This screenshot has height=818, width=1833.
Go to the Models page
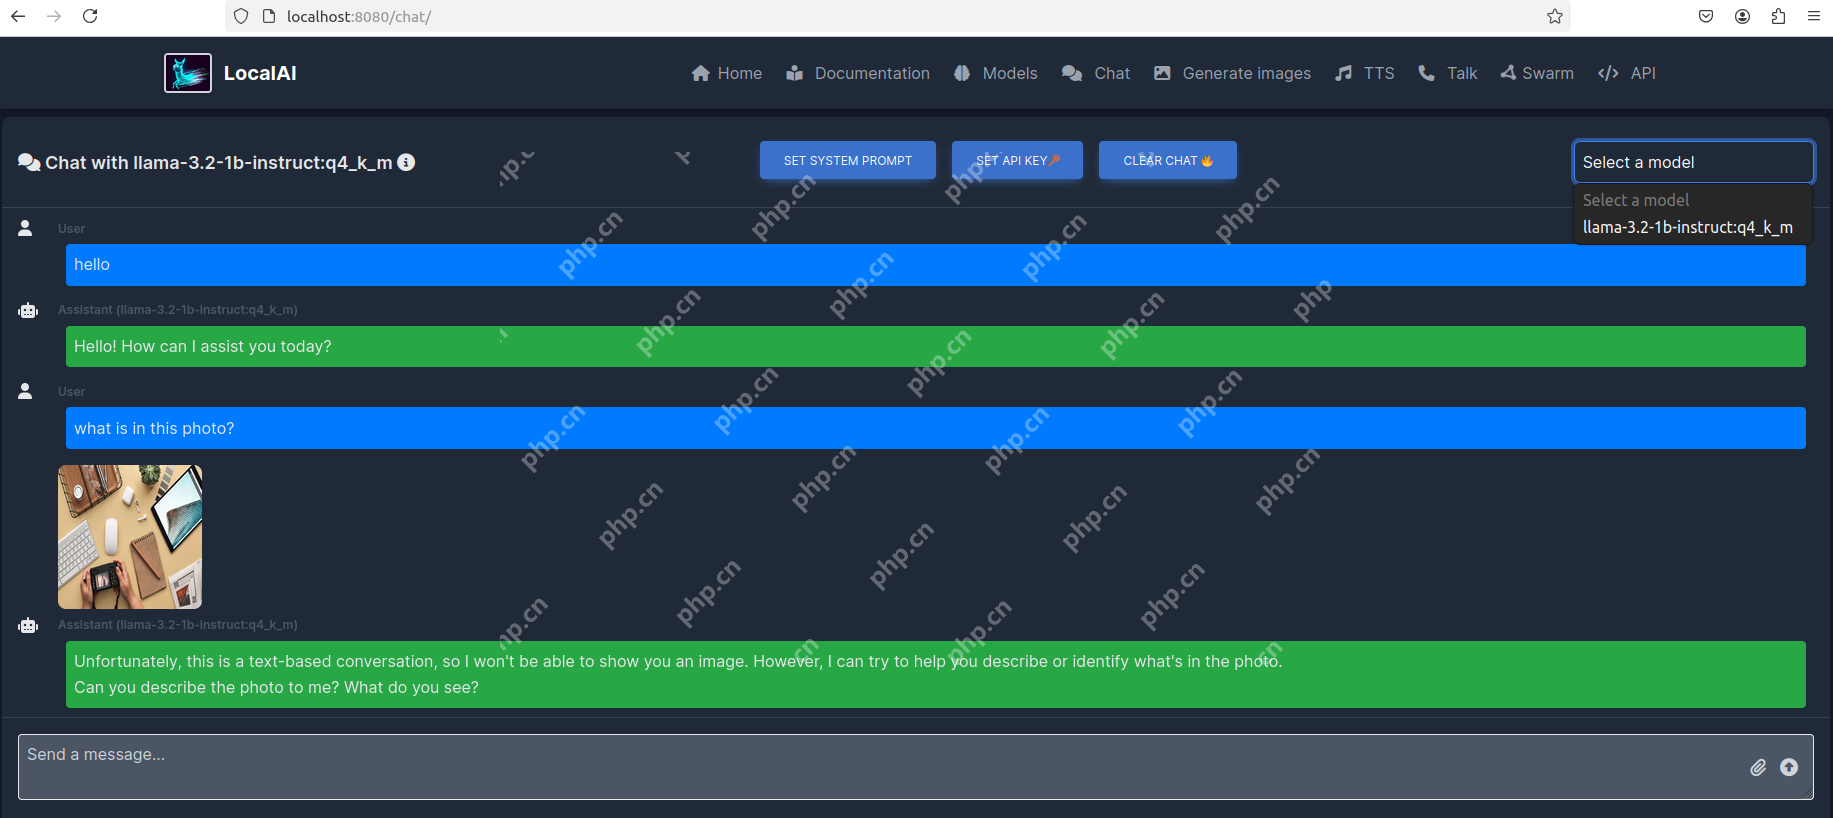pyautogui.click(x=996, y=73)
